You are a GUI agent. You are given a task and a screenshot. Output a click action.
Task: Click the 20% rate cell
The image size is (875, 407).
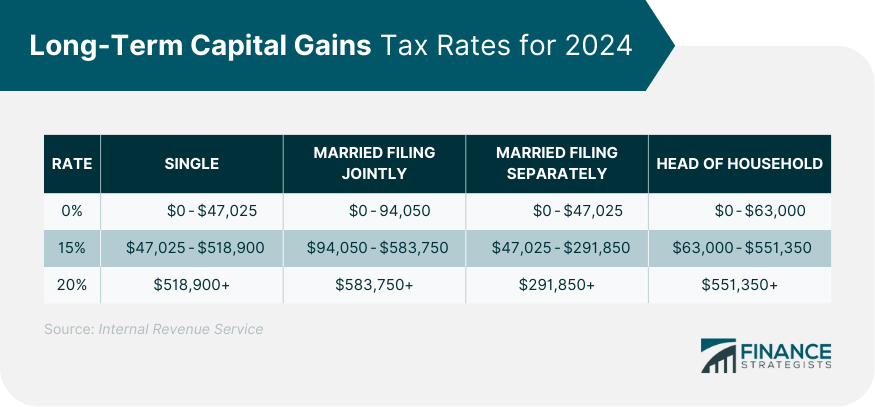72,285
